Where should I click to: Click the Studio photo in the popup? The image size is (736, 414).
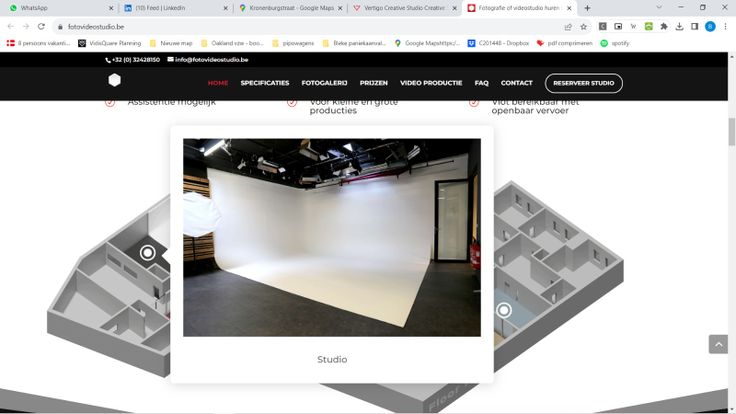coord(331,237)
